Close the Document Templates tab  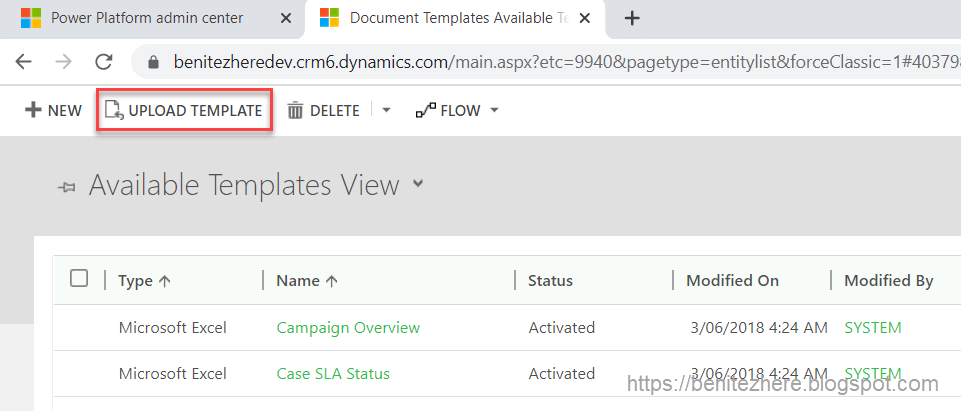585,18
